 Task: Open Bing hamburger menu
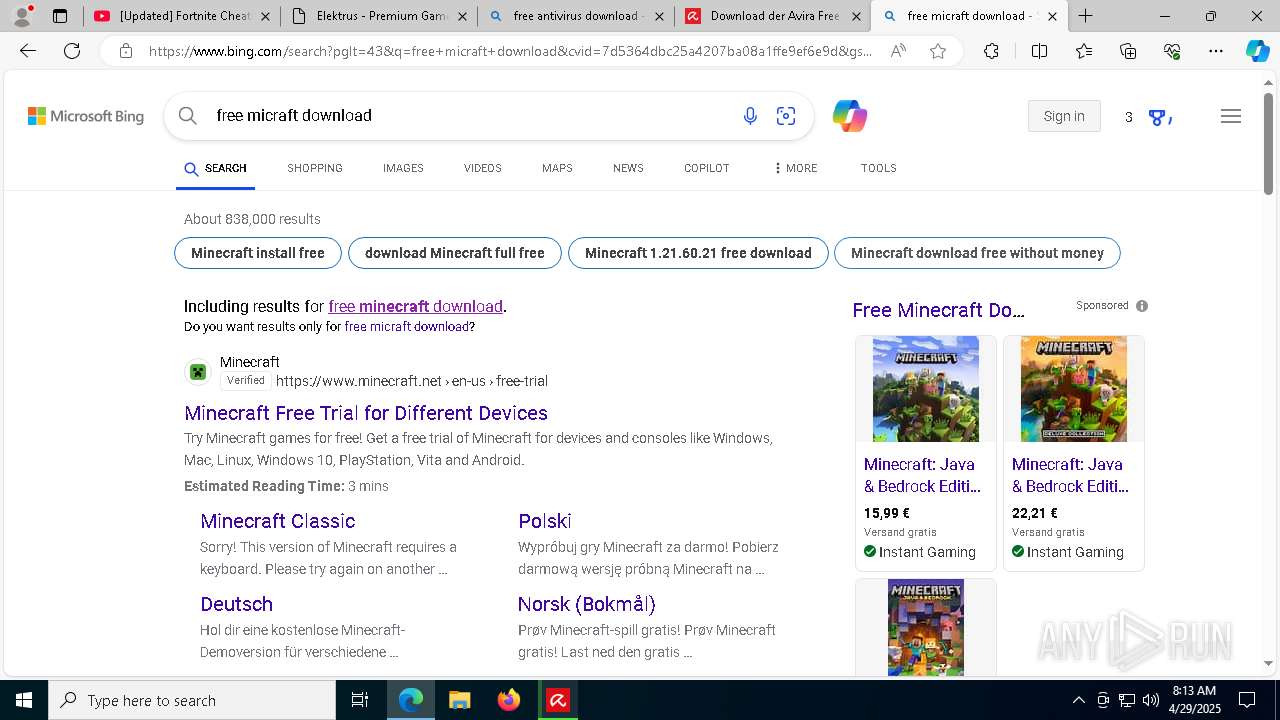click(x=1231, y=116)
